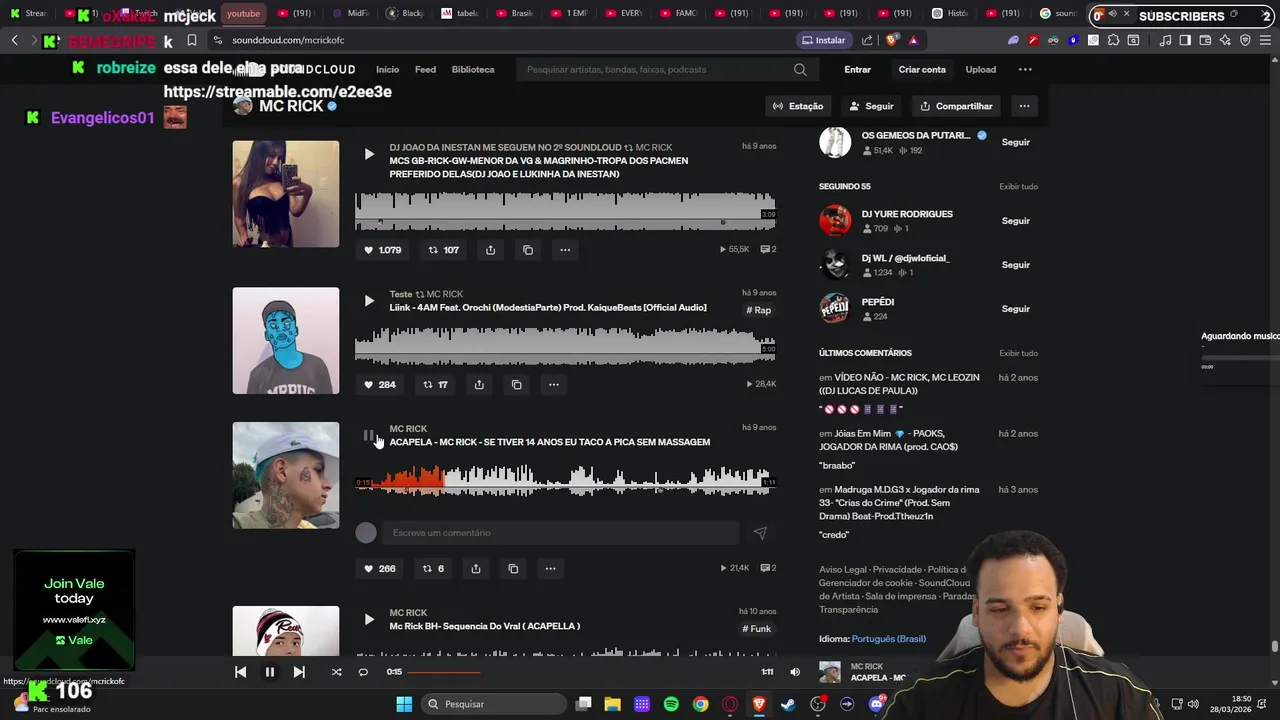The height and width of the screenshot is (720, 1280).
Task: Send the comment with paper plane icon
Action: (760, 533)
